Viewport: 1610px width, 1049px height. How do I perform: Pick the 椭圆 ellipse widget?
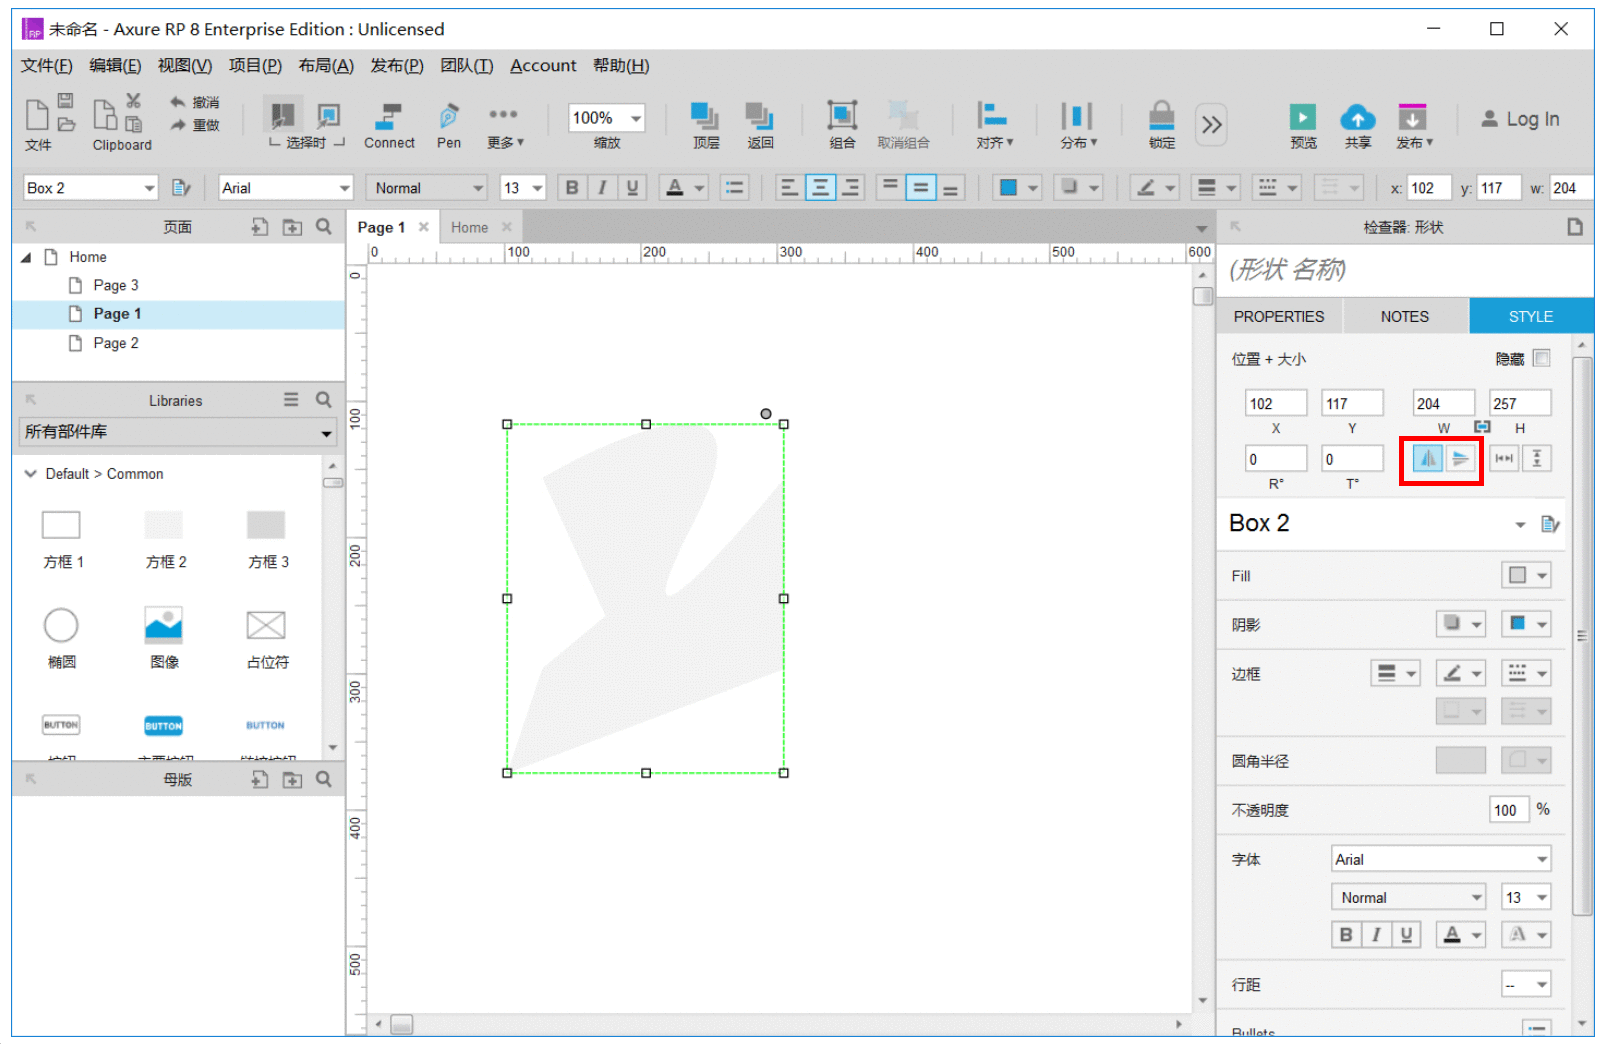tap(61, 637)
